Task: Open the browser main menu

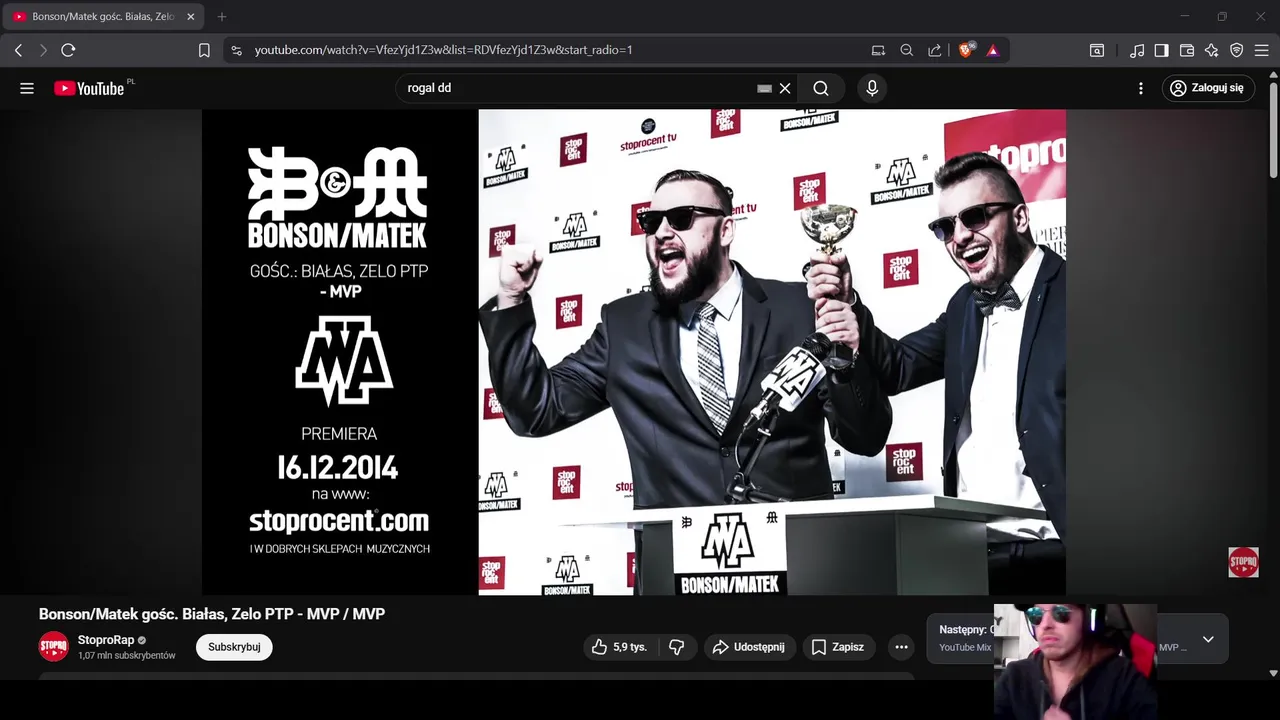Action: pyautogui.click(x=1262, y=50)
